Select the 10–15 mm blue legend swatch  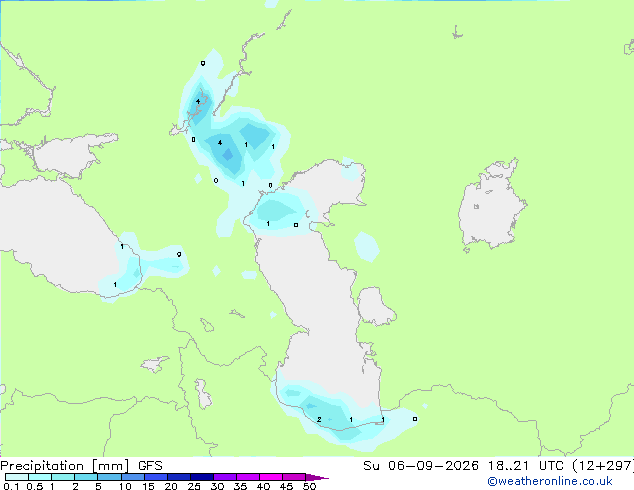click(x=133, y=477)
